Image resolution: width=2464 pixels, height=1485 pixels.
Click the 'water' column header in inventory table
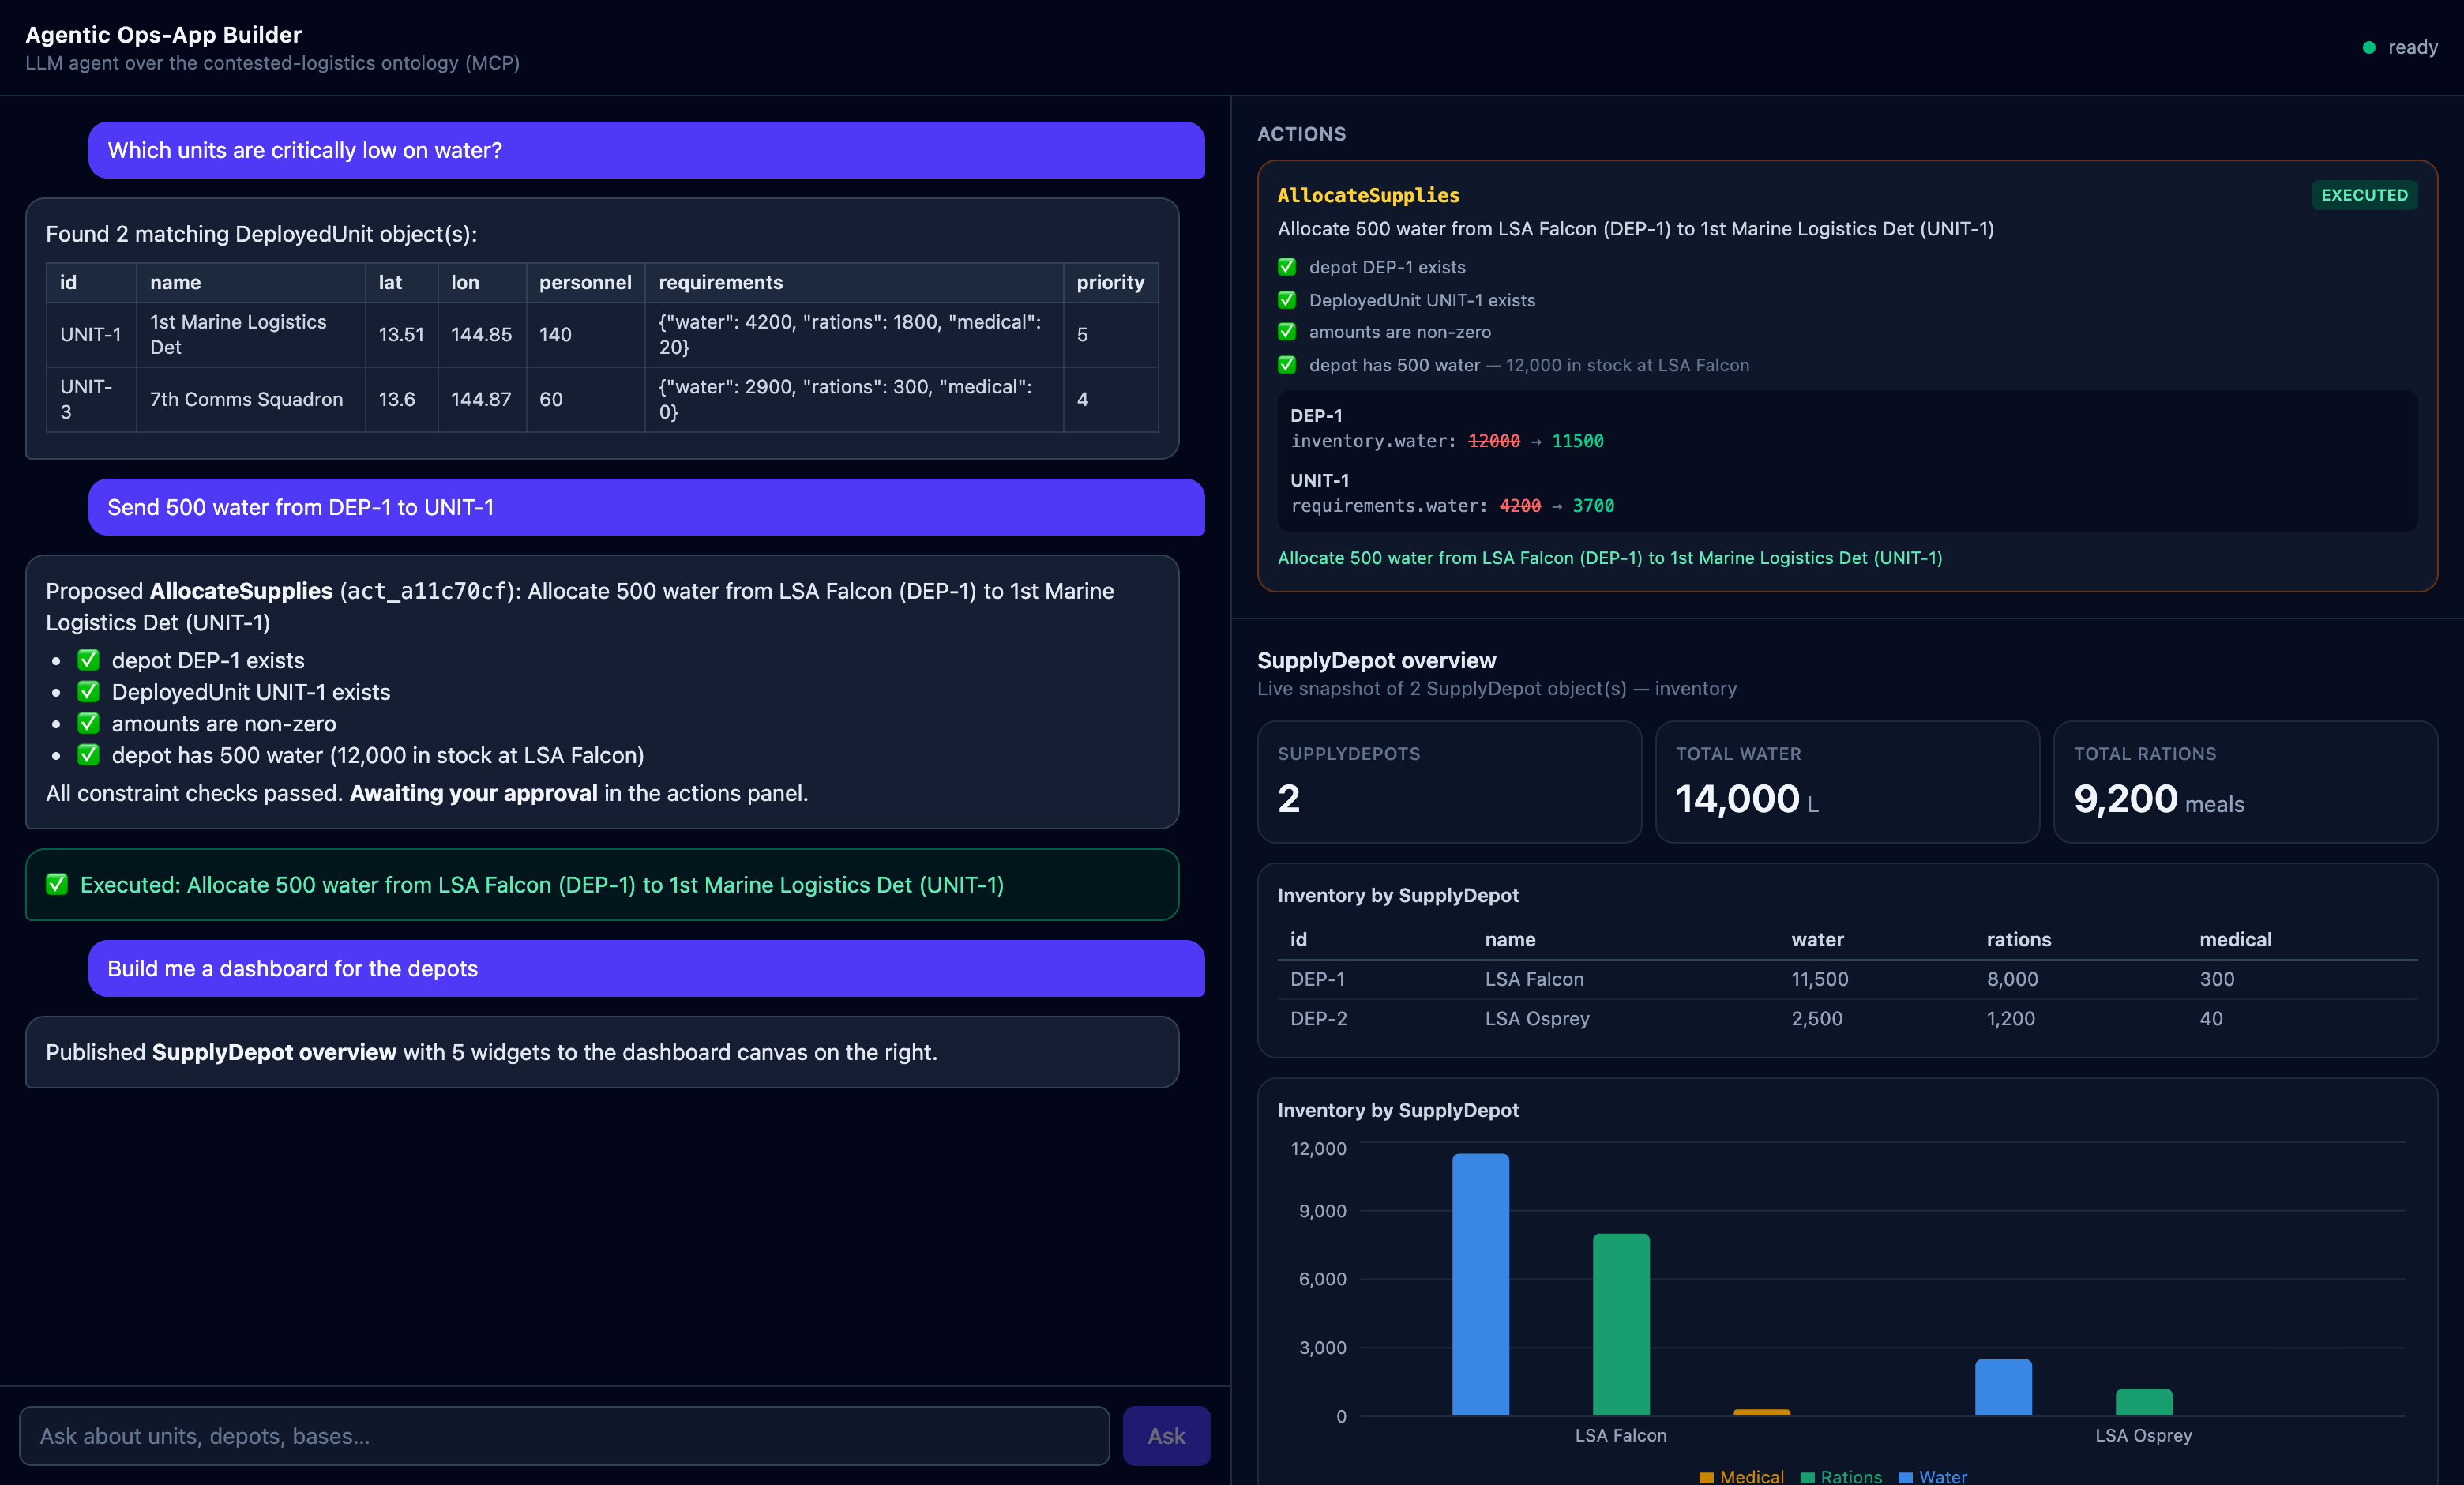tap(1817, 939)
